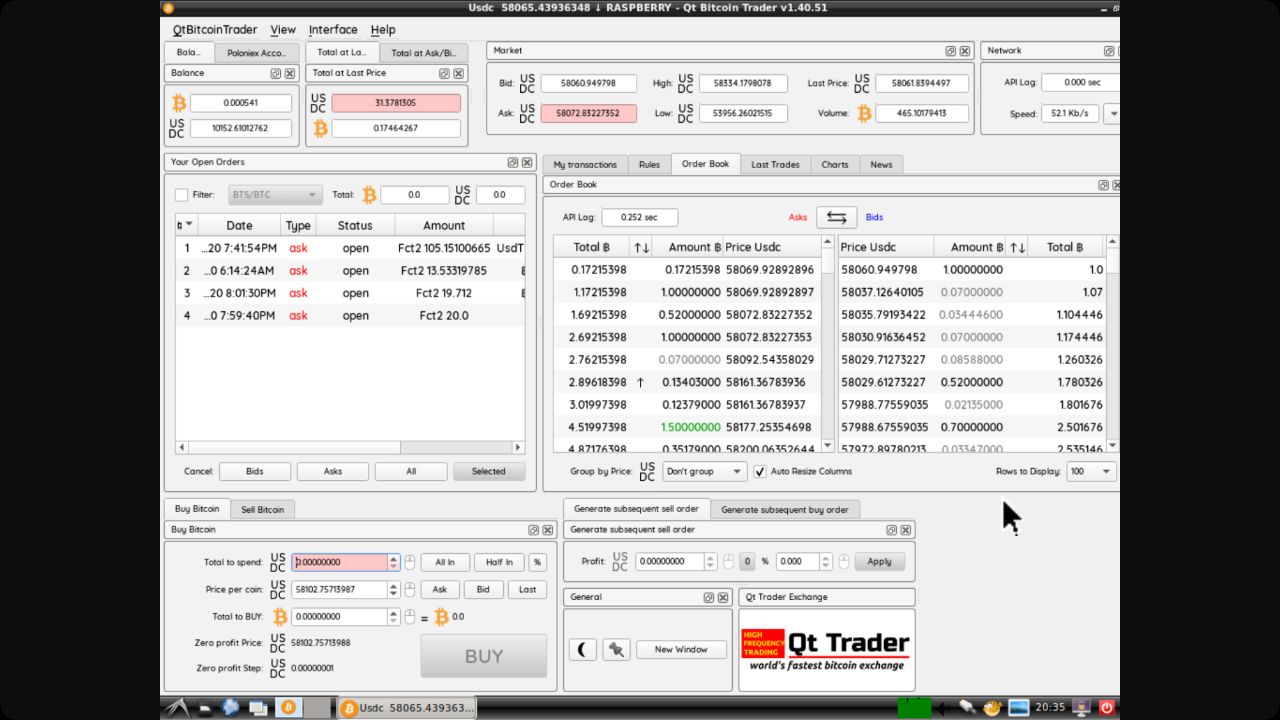Open the Help menu

point(383,30)
